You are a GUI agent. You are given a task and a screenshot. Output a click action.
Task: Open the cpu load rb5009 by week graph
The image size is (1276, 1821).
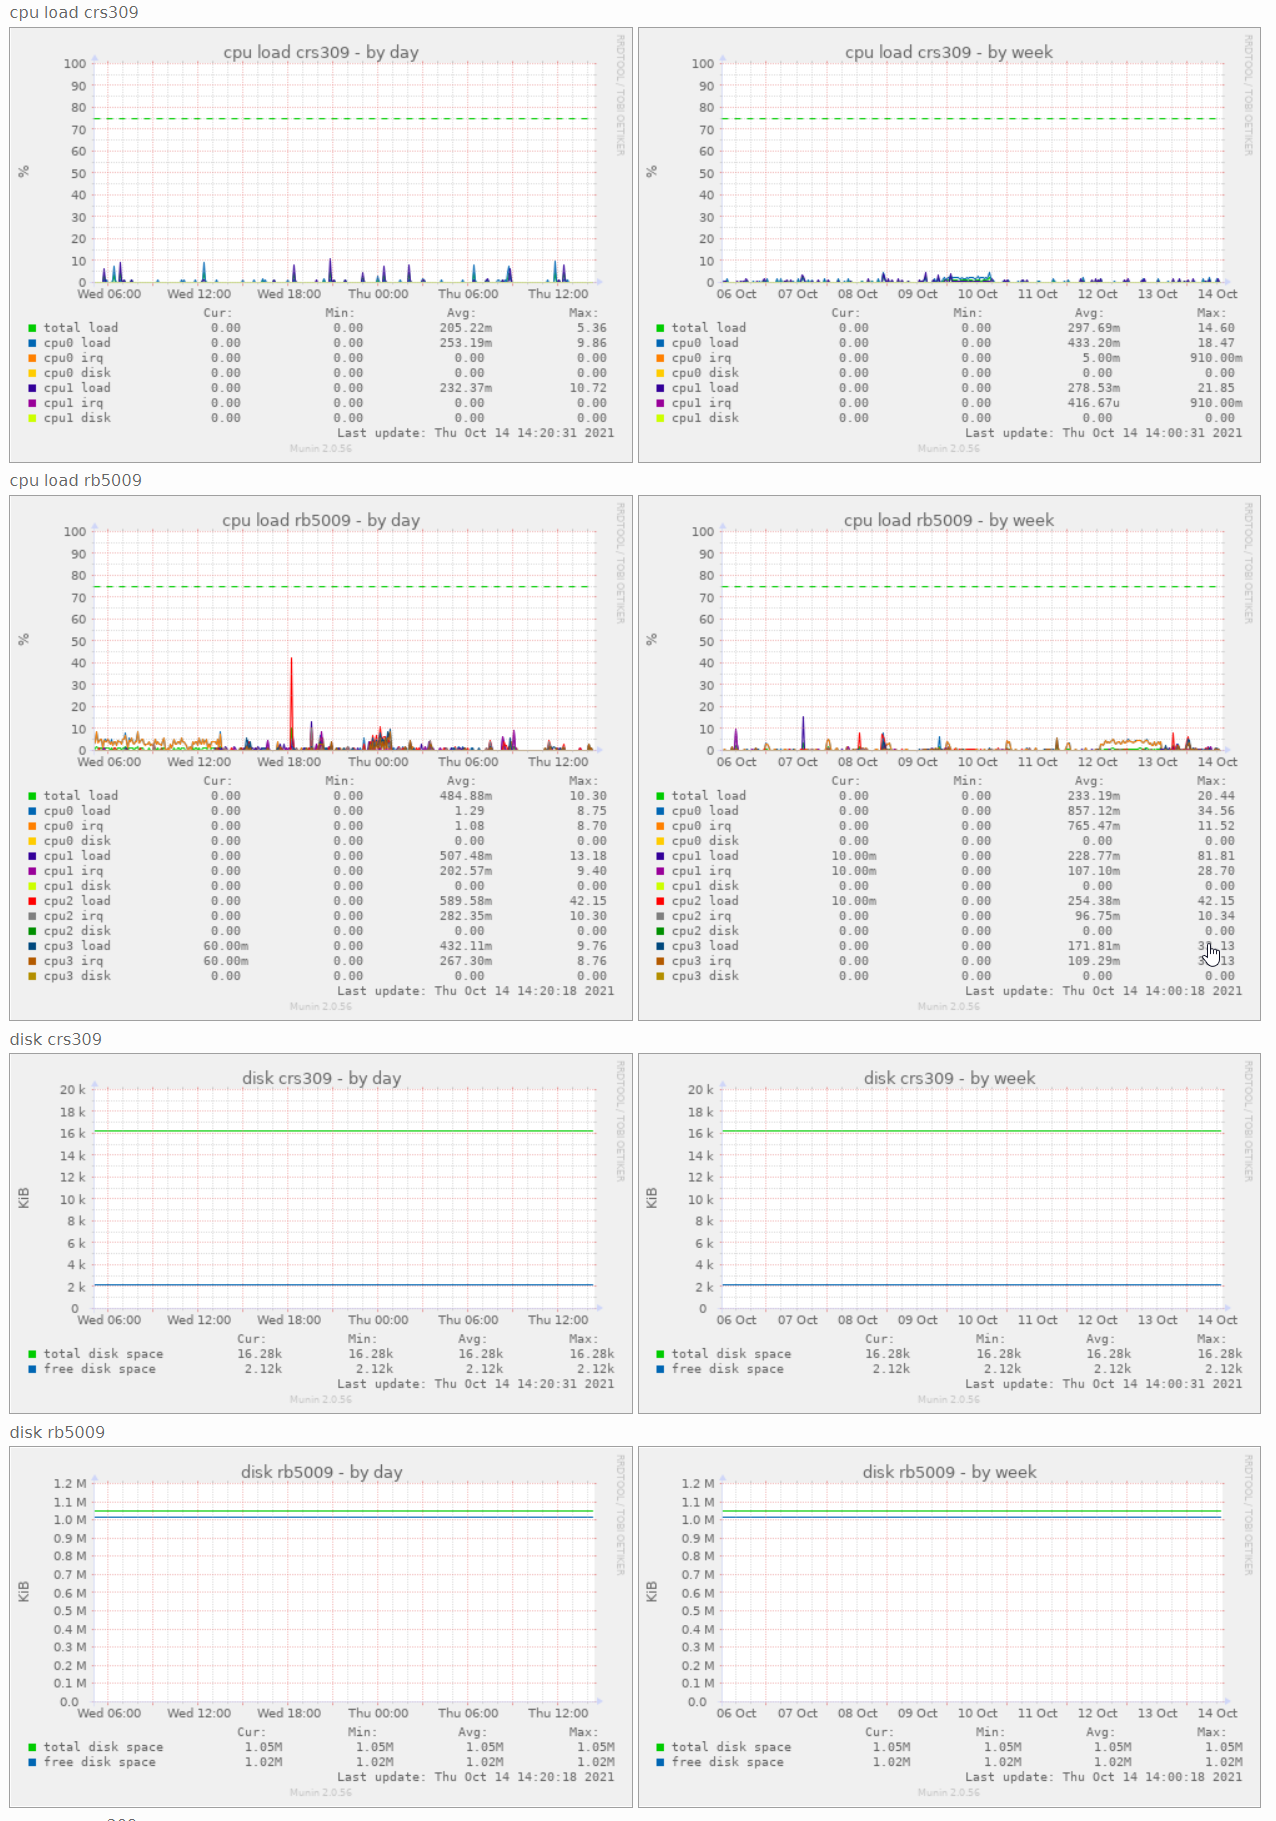pyautogui.click(x=949, y=758)
